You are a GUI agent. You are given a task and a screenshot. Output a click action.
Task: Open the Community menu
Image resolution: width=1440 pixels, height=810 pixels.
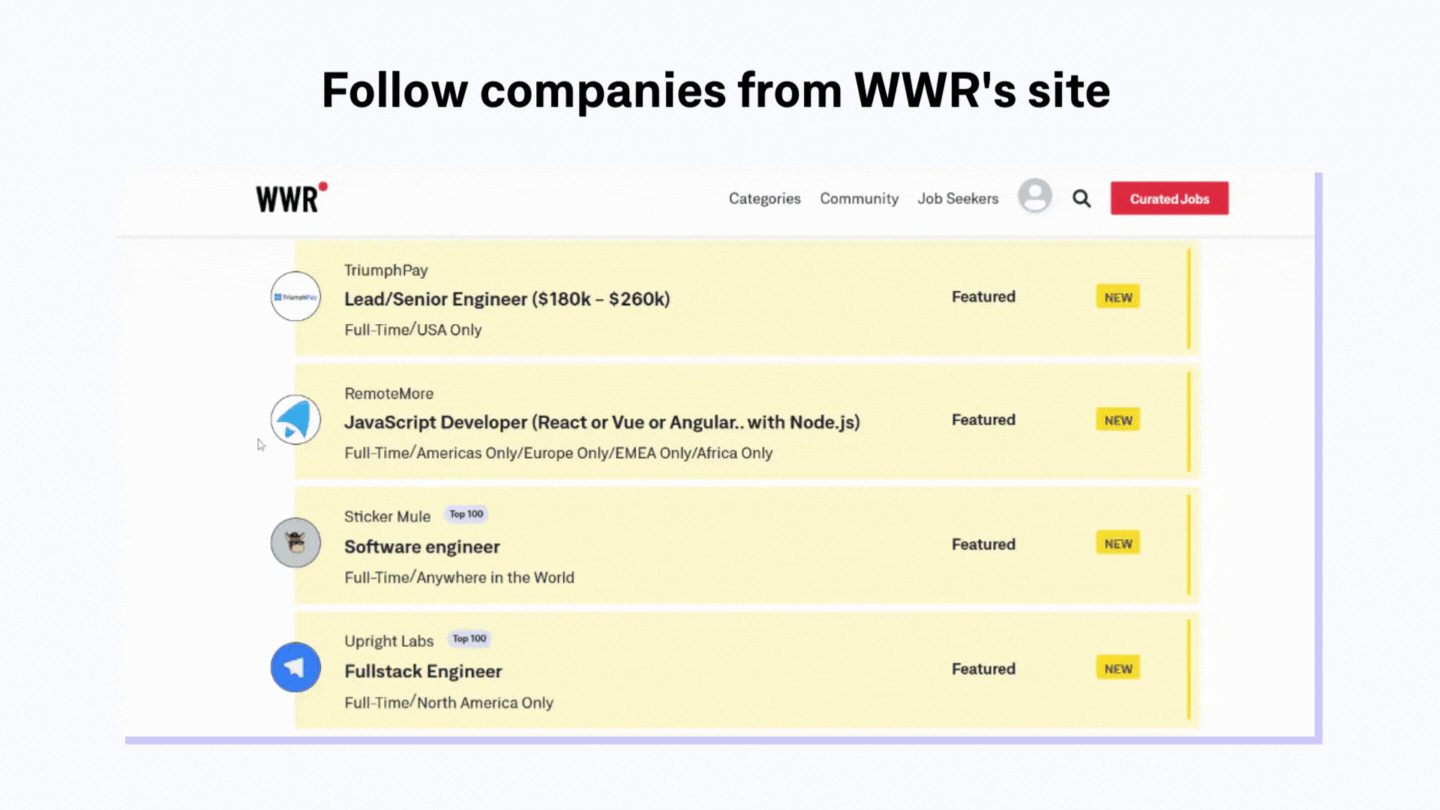pyautogui.click(x=859, y=199)
